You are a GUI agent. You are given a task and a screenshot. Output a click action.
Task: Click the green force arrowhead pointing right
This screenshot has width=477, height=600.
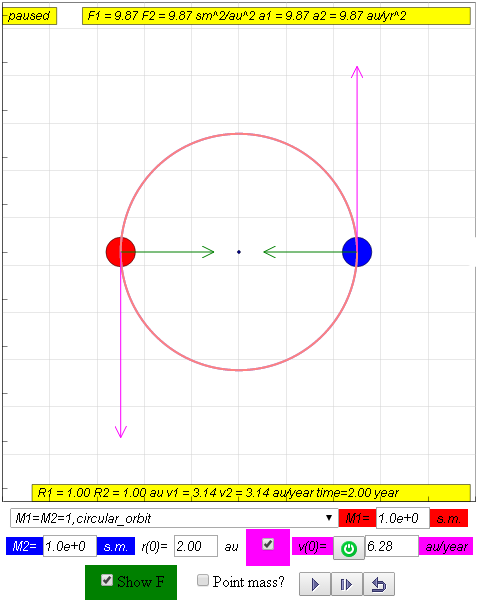pos(208,252)
